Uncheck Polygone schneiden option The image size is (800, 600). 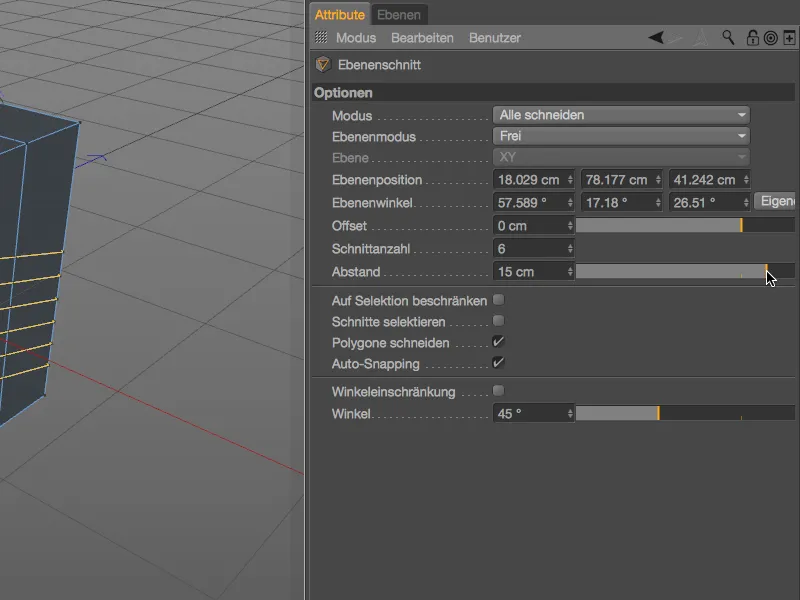pos(498,342)
